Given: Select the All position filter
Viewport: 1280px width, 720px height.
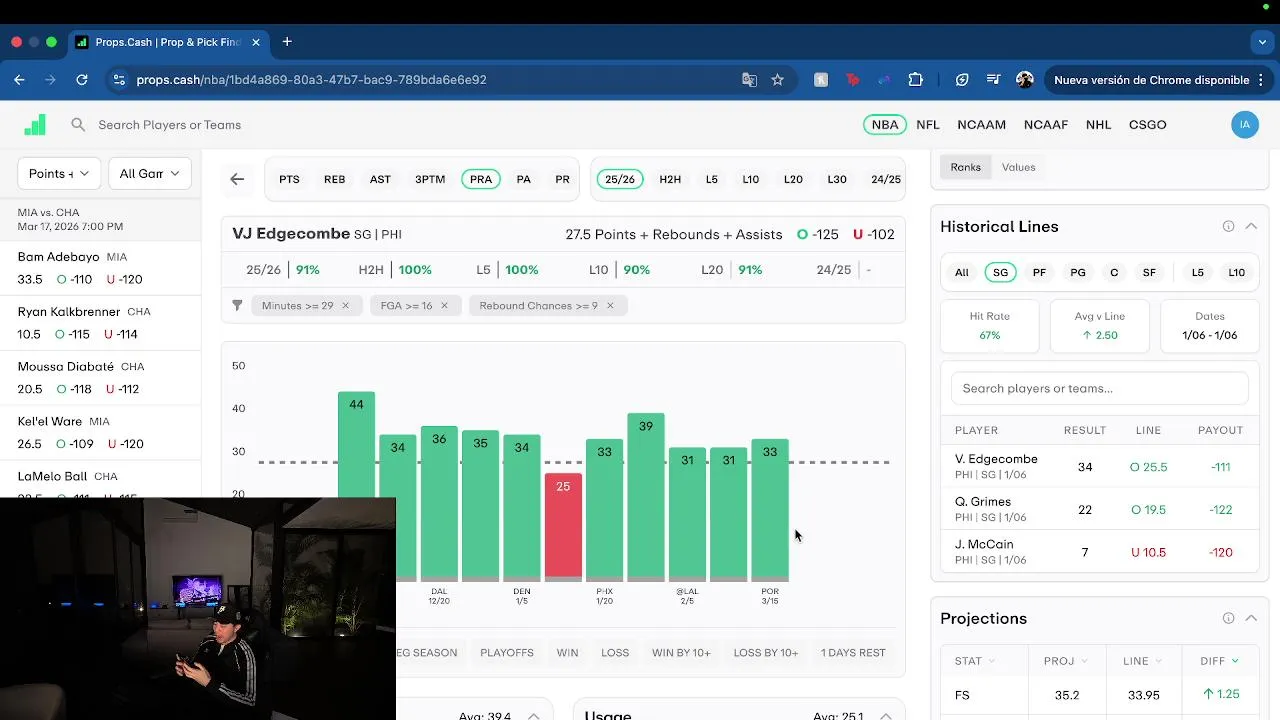Looking at the screenshot, I should [961, 272].
